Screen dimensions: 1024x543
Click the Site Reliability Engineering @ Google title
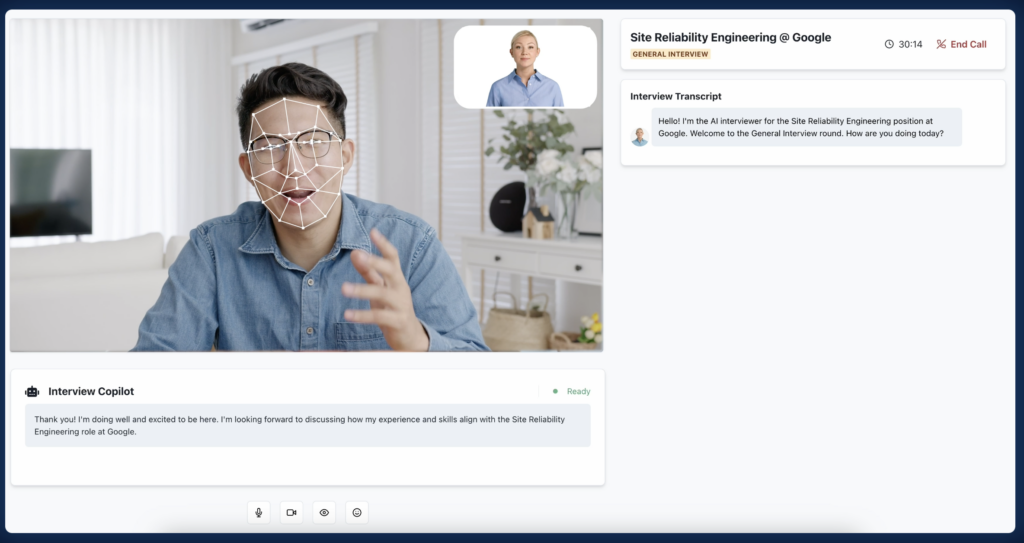pos(730,37)
